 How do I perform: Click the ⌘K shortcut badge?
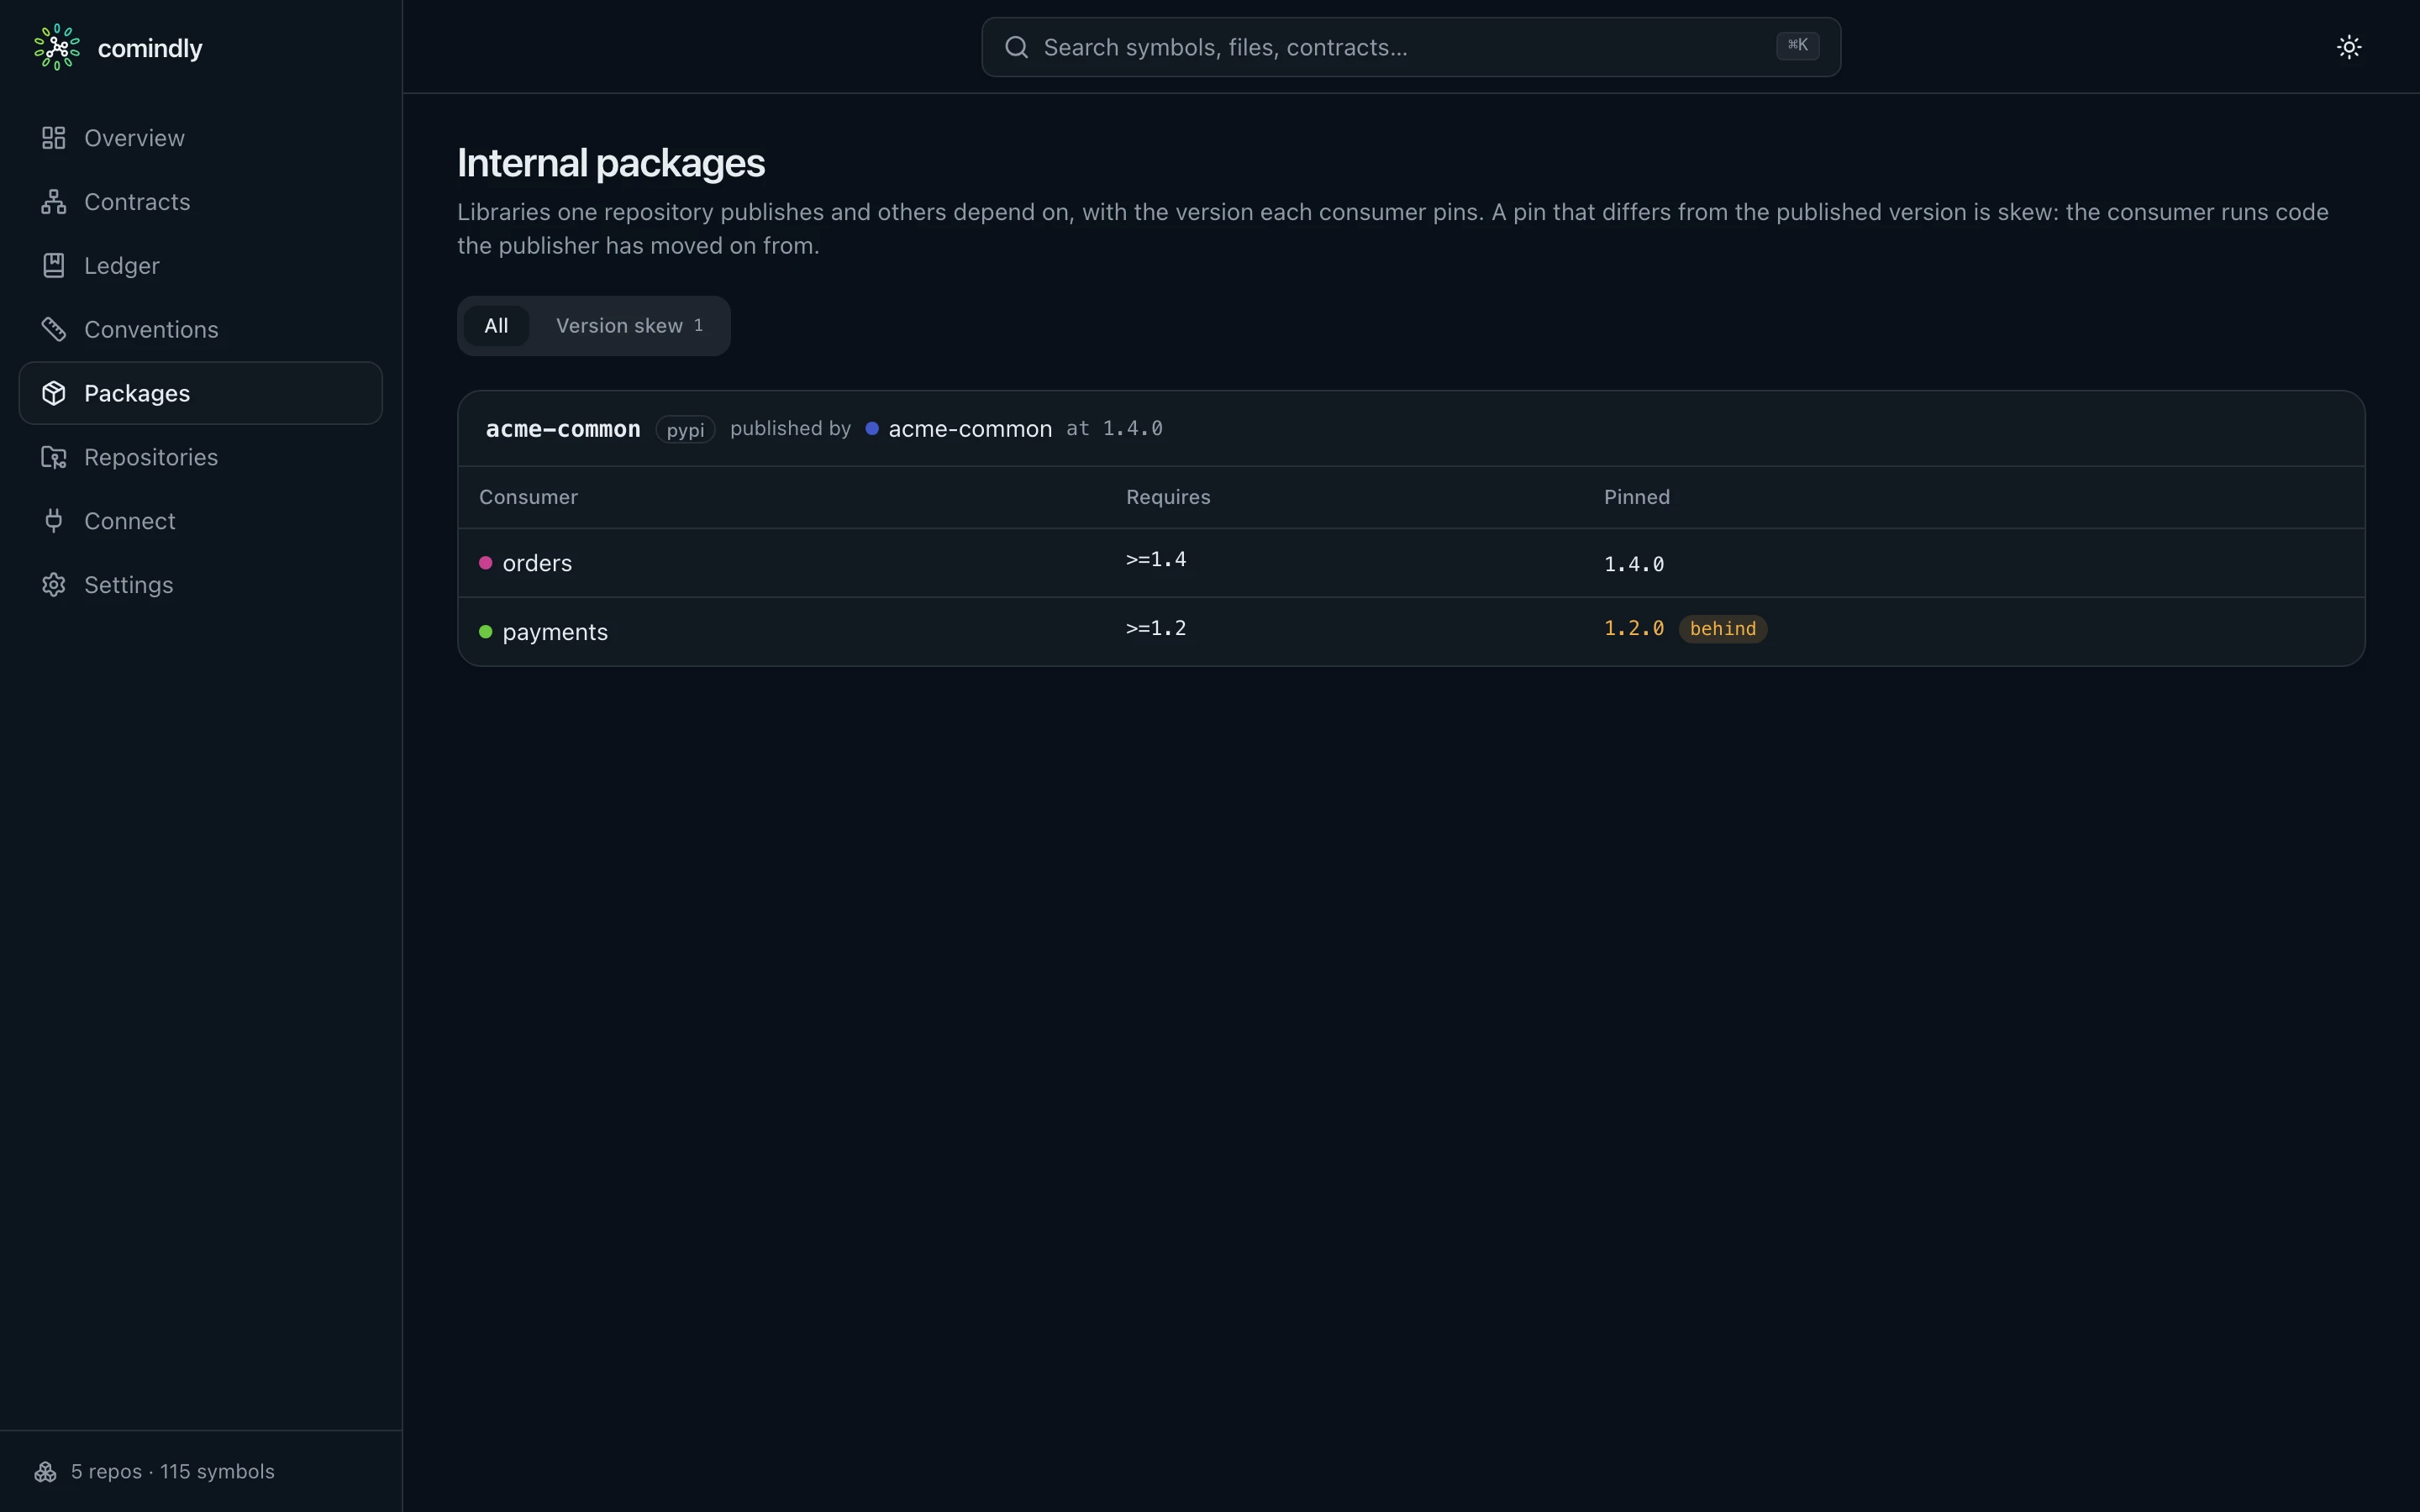coord(1797,46)
